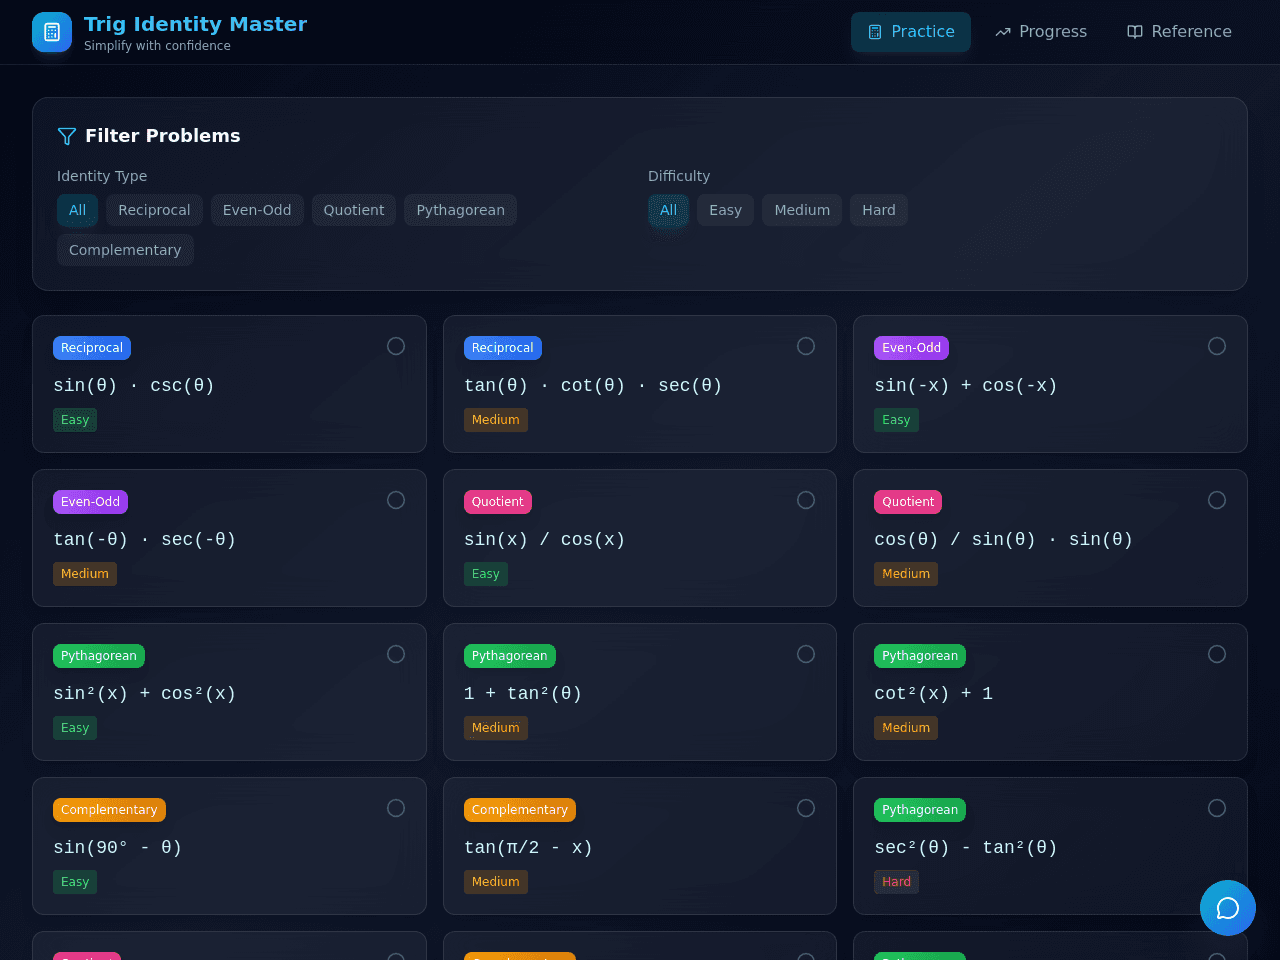
Task: Filter problems by Hard difficulty
Action: point(879,210)
